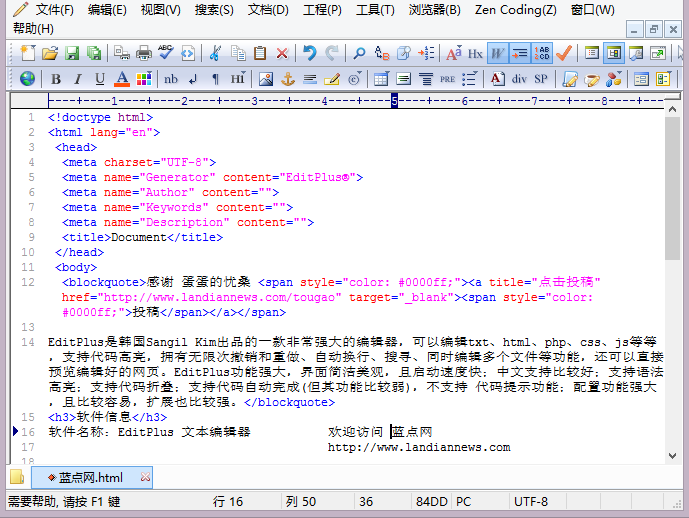
Task: Insert an underline tag with U
Action: (x=100, y=79)
